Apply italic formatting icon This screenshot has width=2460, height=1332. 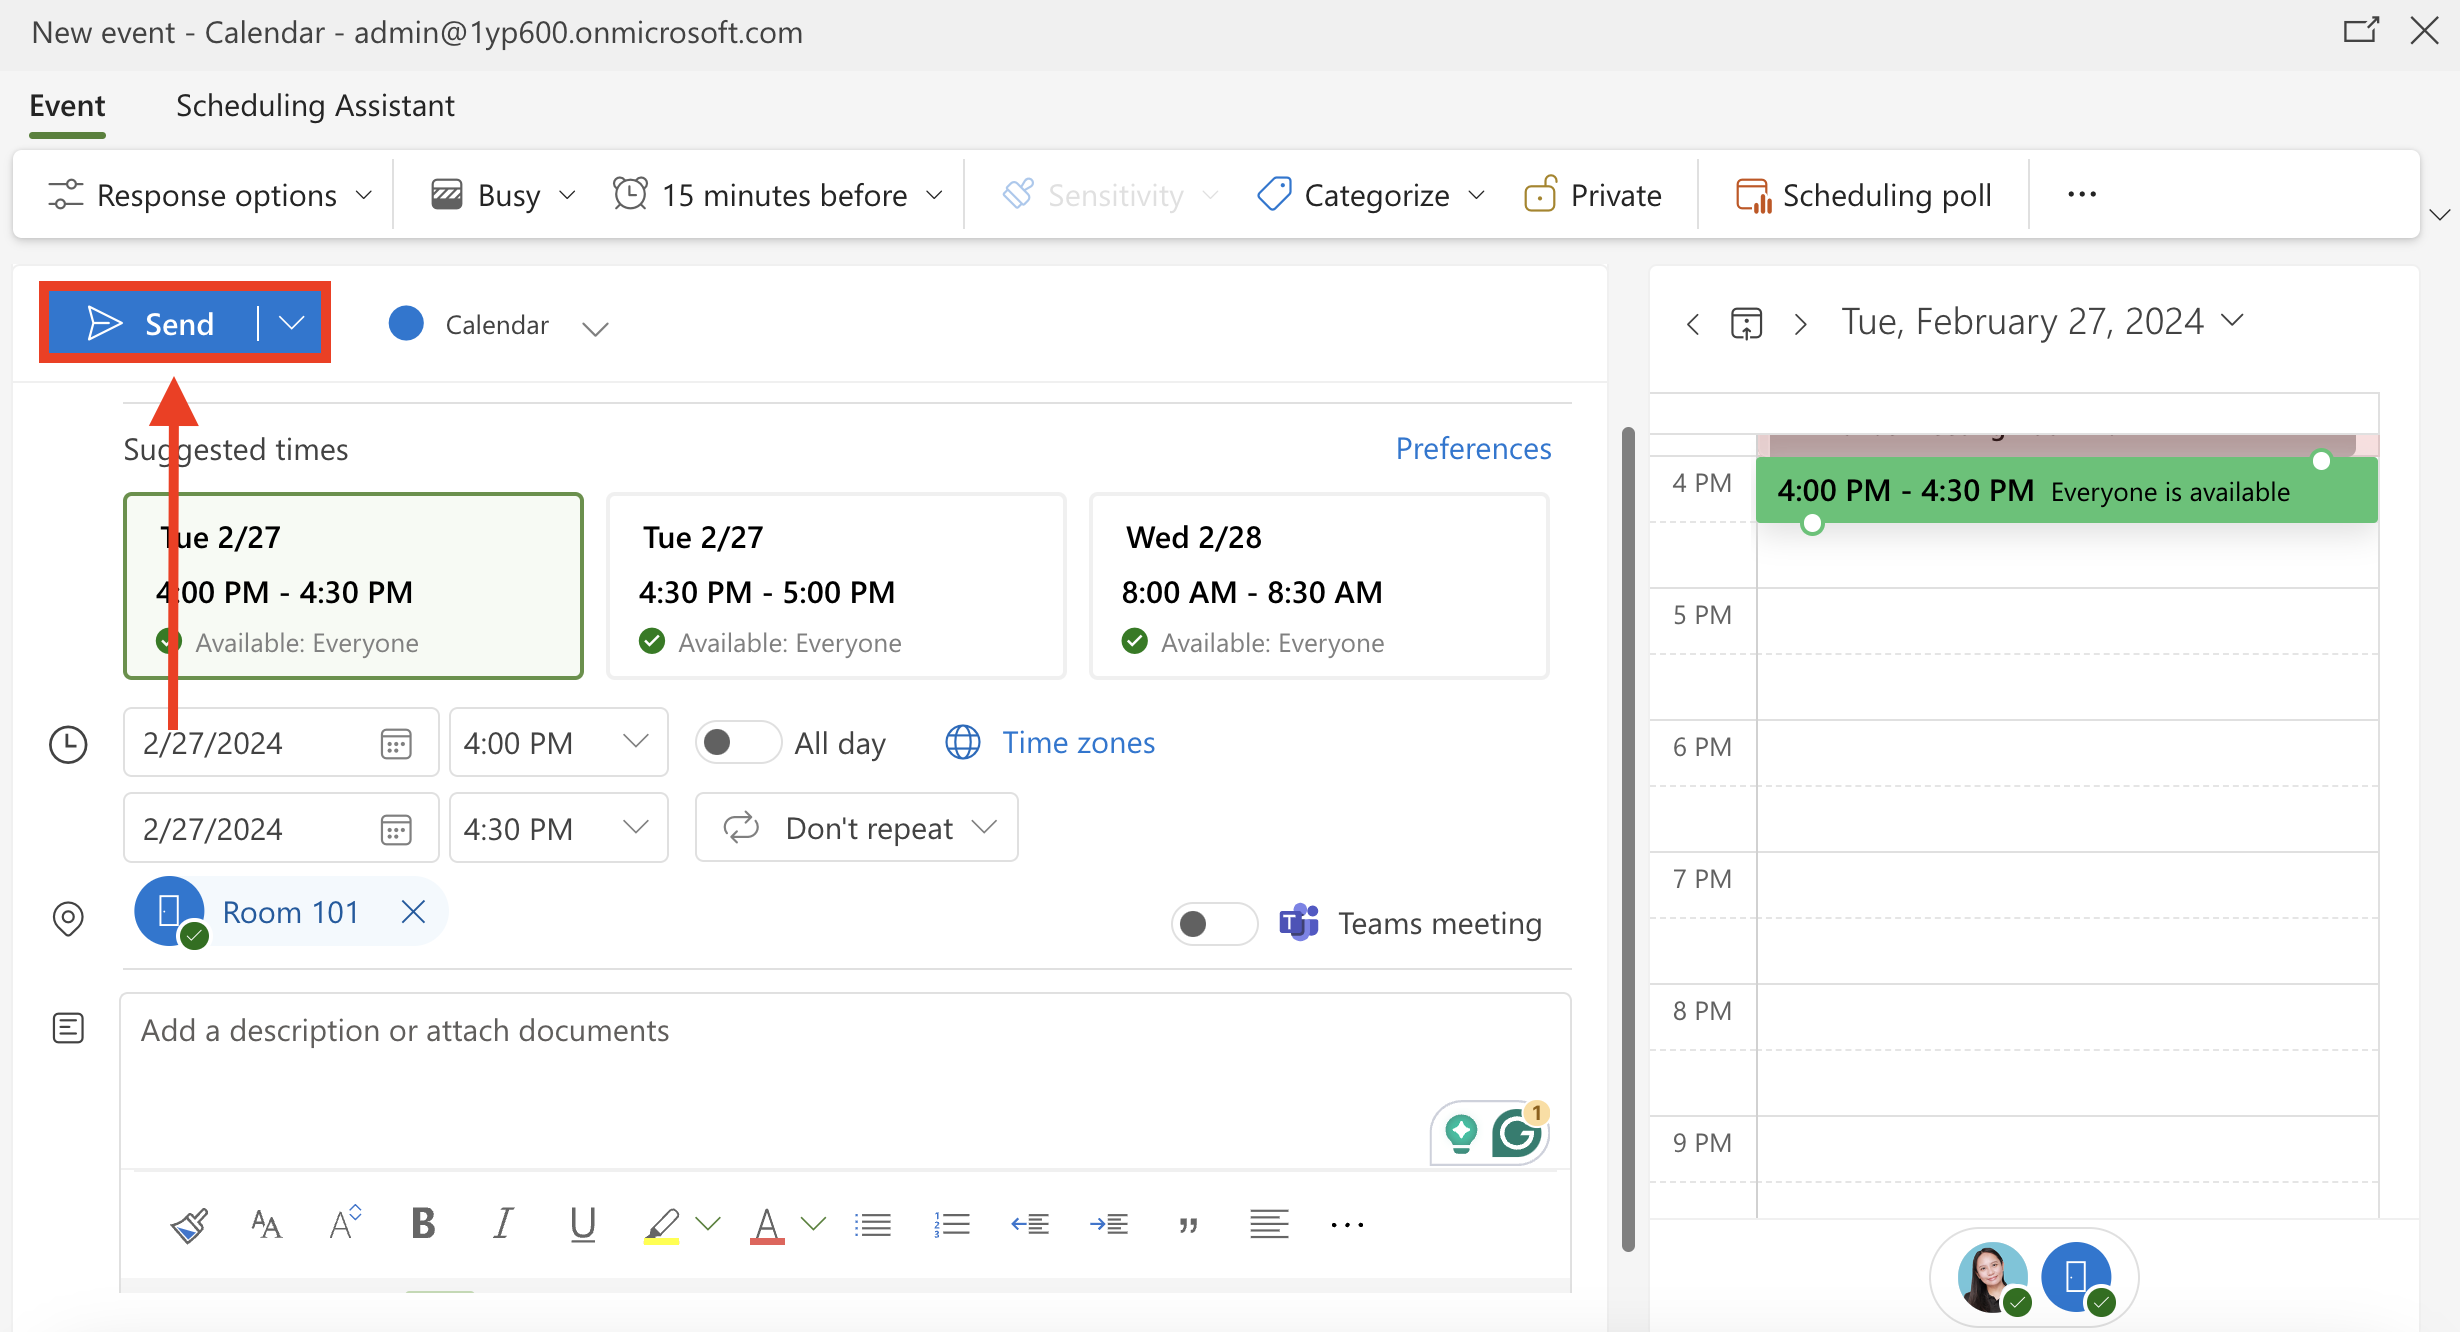(x=502, y=1223)
